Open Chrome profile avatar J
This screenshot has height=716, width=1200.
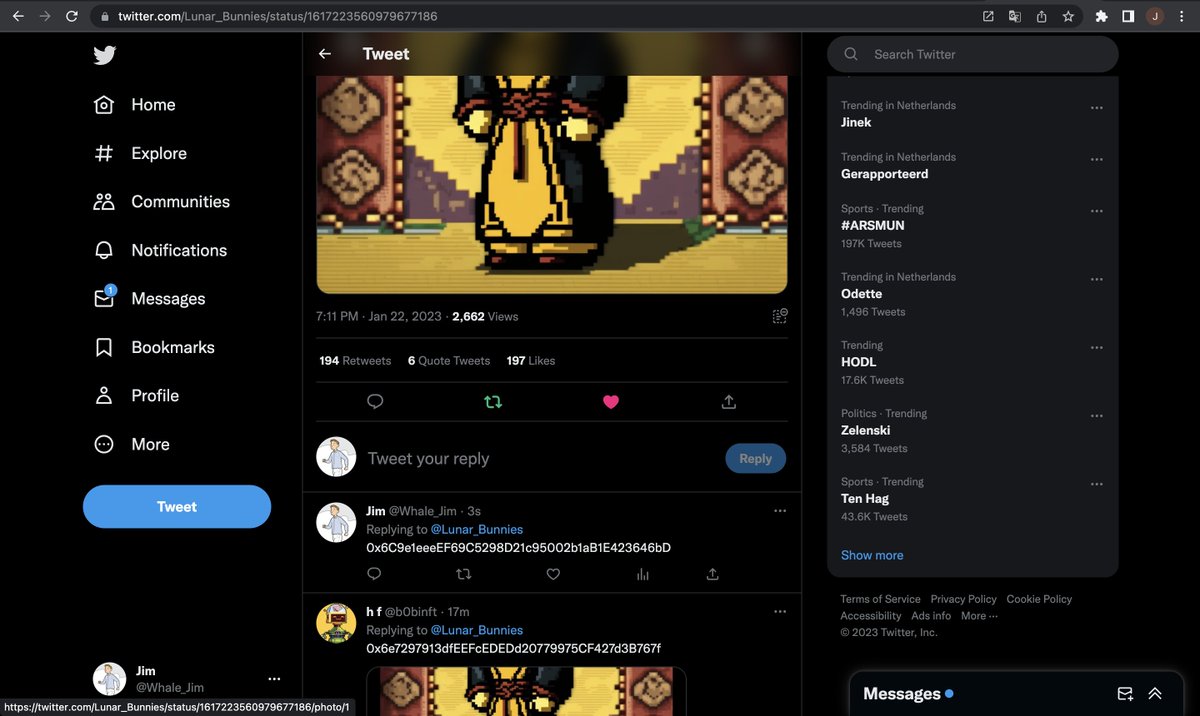coord(1155,16)
